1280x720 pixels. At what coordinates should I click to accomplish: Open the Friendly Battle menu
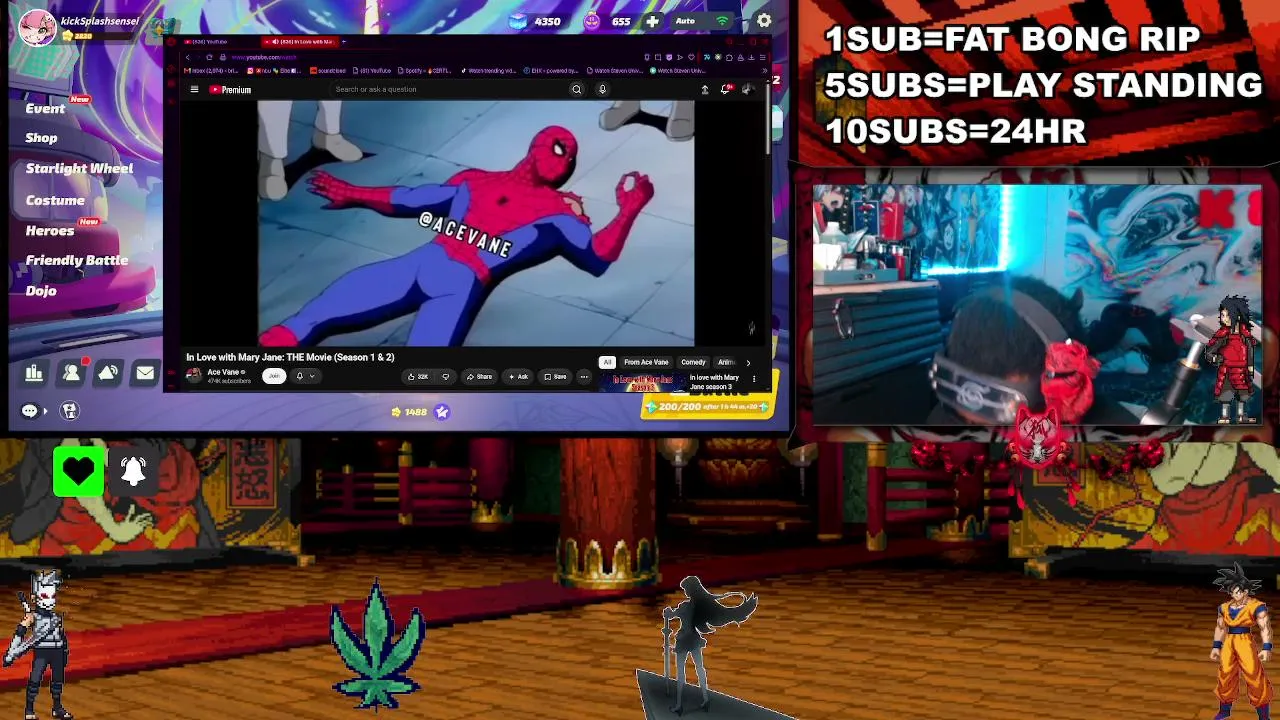pos(77,260)
